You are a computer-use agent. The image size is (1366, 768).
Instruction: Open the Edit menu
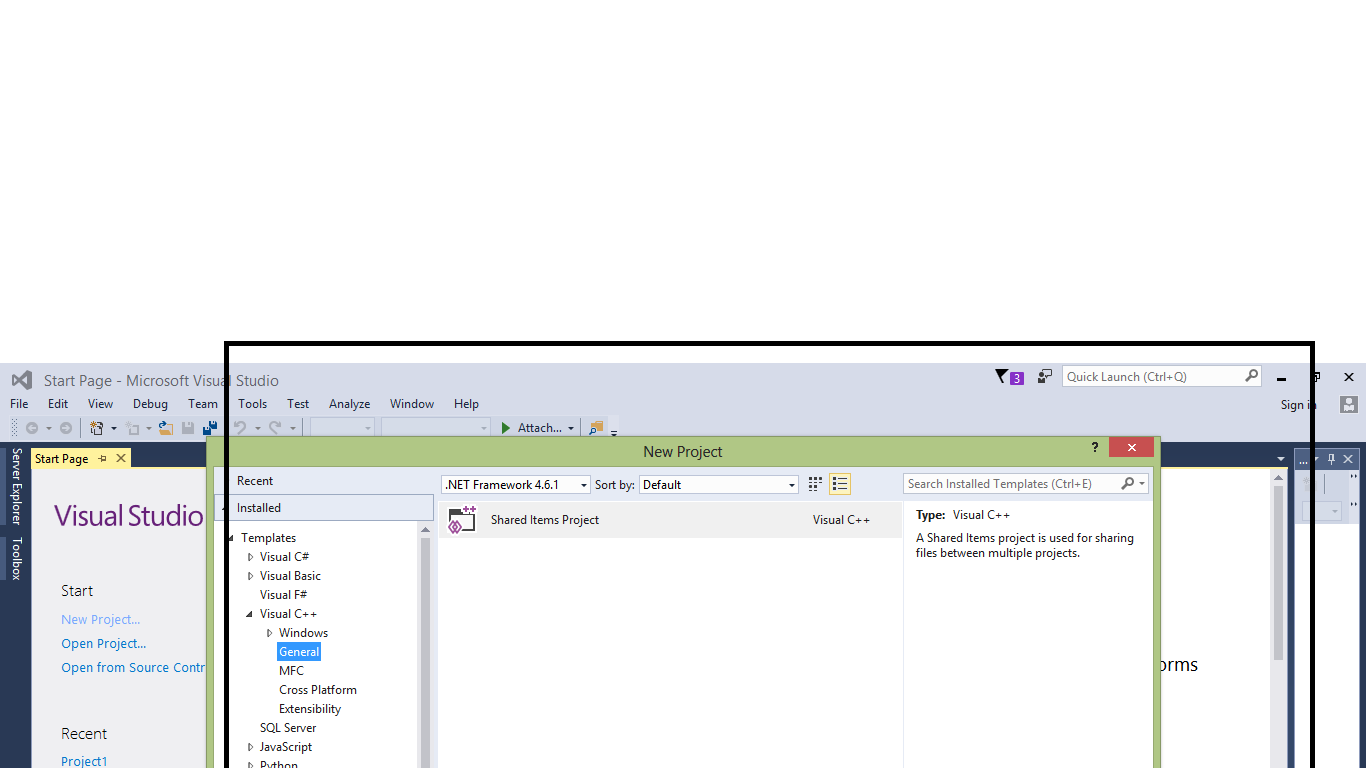[x=58, y=404]
